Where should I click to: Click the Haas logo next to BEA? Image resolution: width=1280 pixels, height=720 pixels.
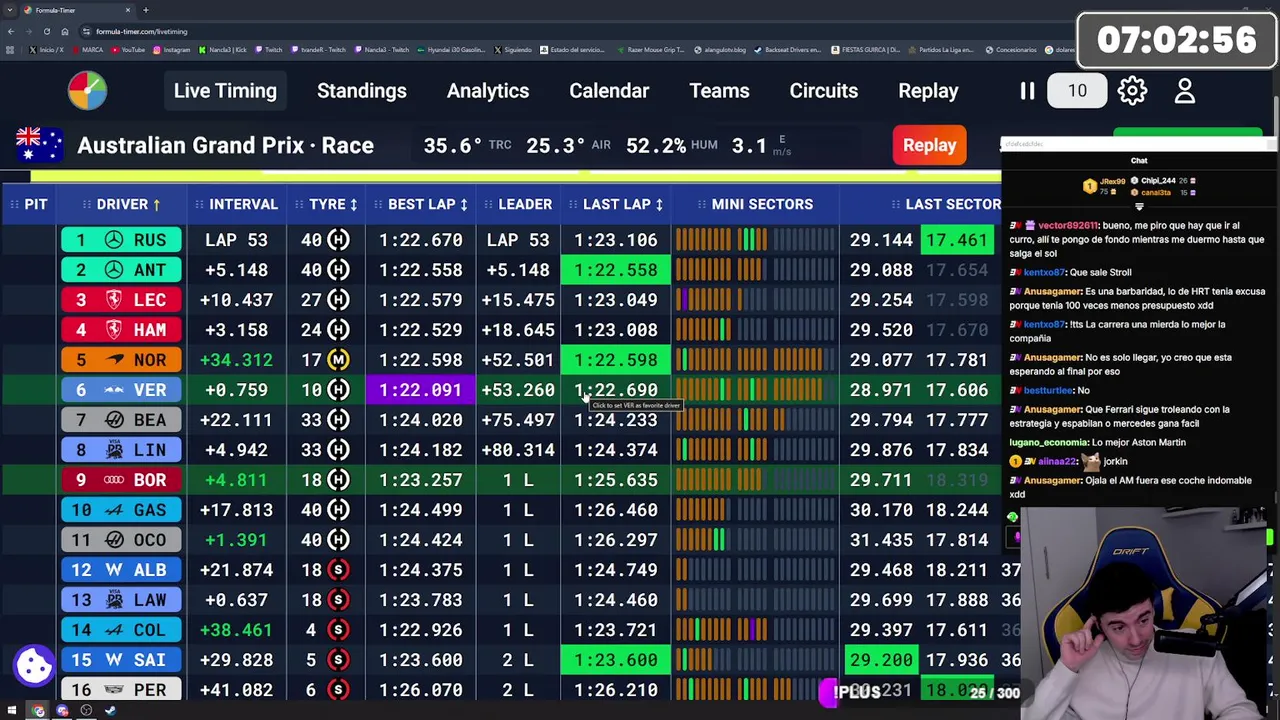tap(114, 420)
